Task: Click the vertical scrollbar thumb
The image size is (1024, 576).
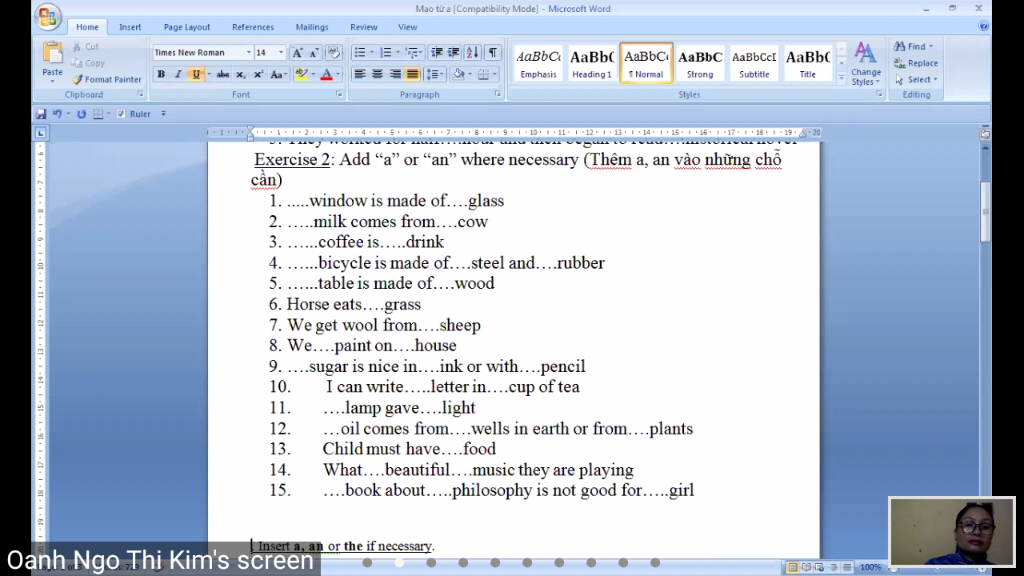Action: point(985,212)
